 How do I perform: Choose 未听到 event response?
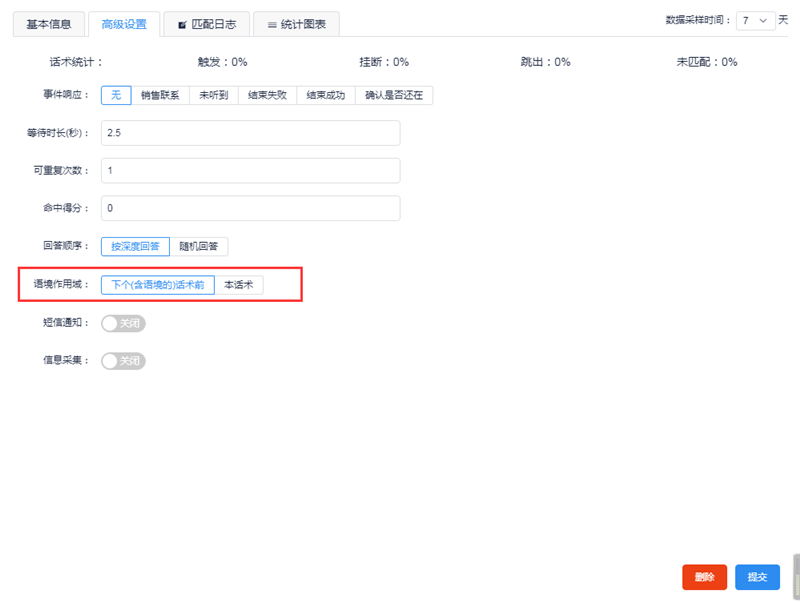pyautogui.click(x=214, y=95)
